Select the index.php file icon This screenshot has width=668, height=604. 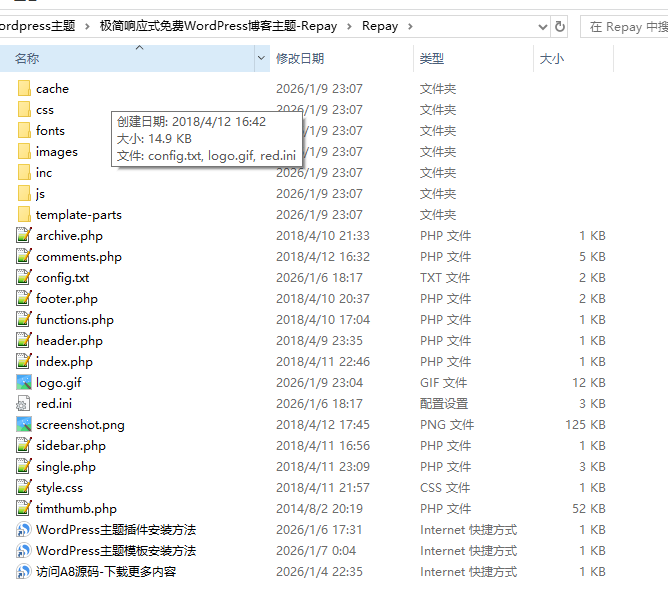[24, 362]
